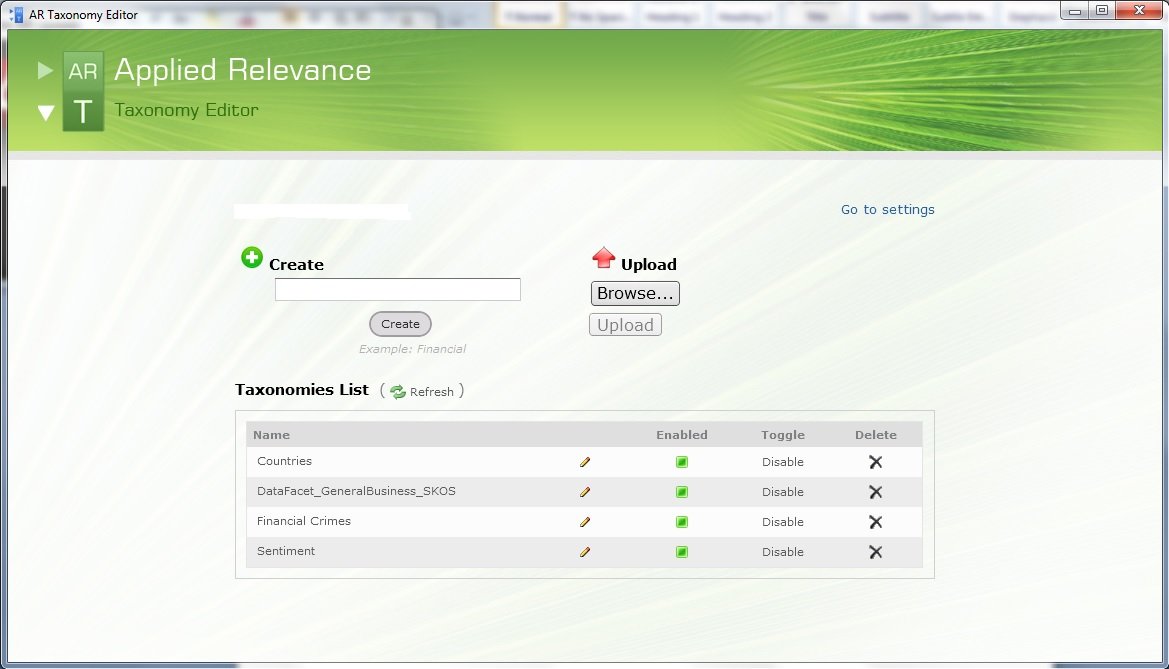This screenshot has height=669, width=1169.
Task: Select the Countries taxonomy name
Action: [x=284, y=461]
